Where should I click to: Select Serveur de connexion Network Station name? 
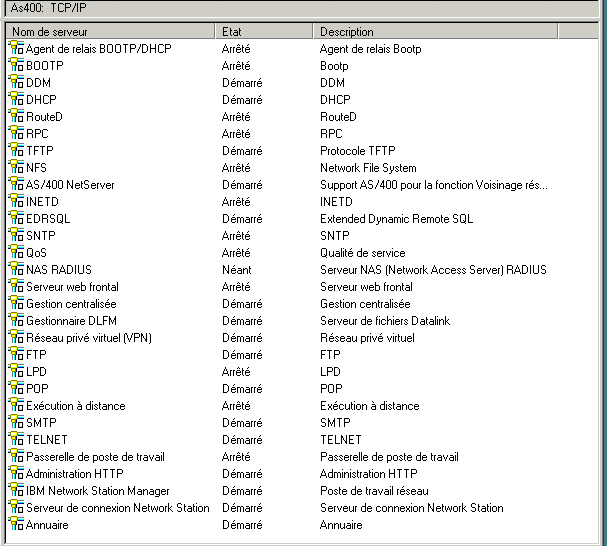click(118, 508)
